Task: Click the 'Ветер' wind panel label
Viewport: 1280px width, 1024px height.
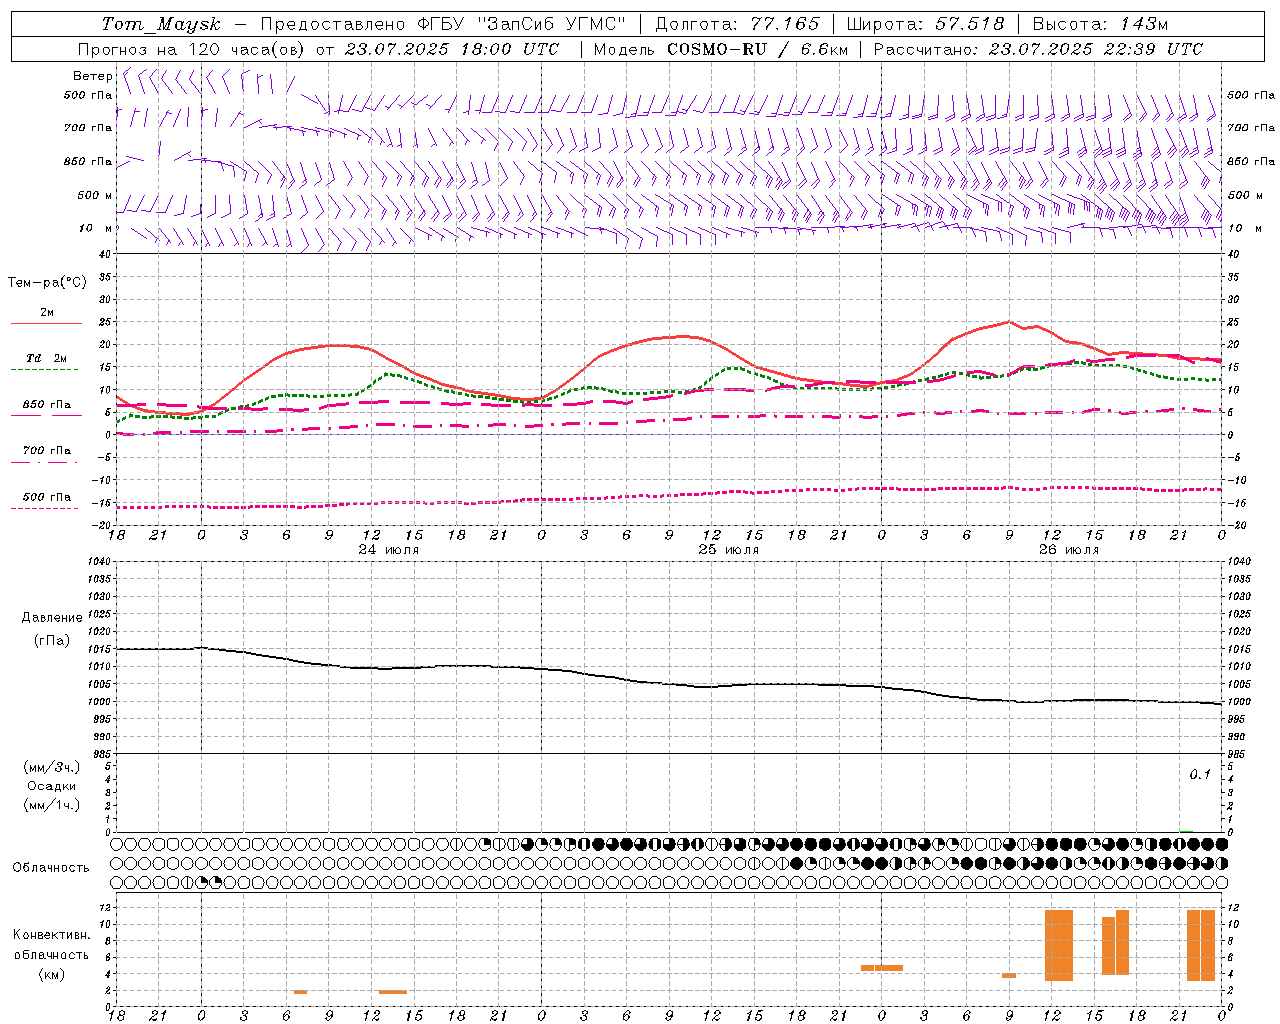Action: pos(92,76)
